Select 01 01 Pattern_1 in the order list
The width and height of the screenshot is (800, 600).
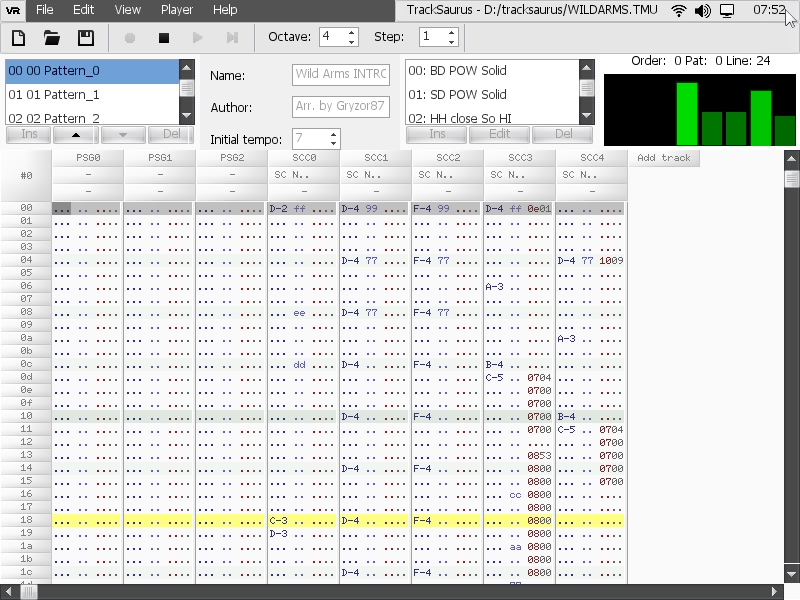point(90,95)
